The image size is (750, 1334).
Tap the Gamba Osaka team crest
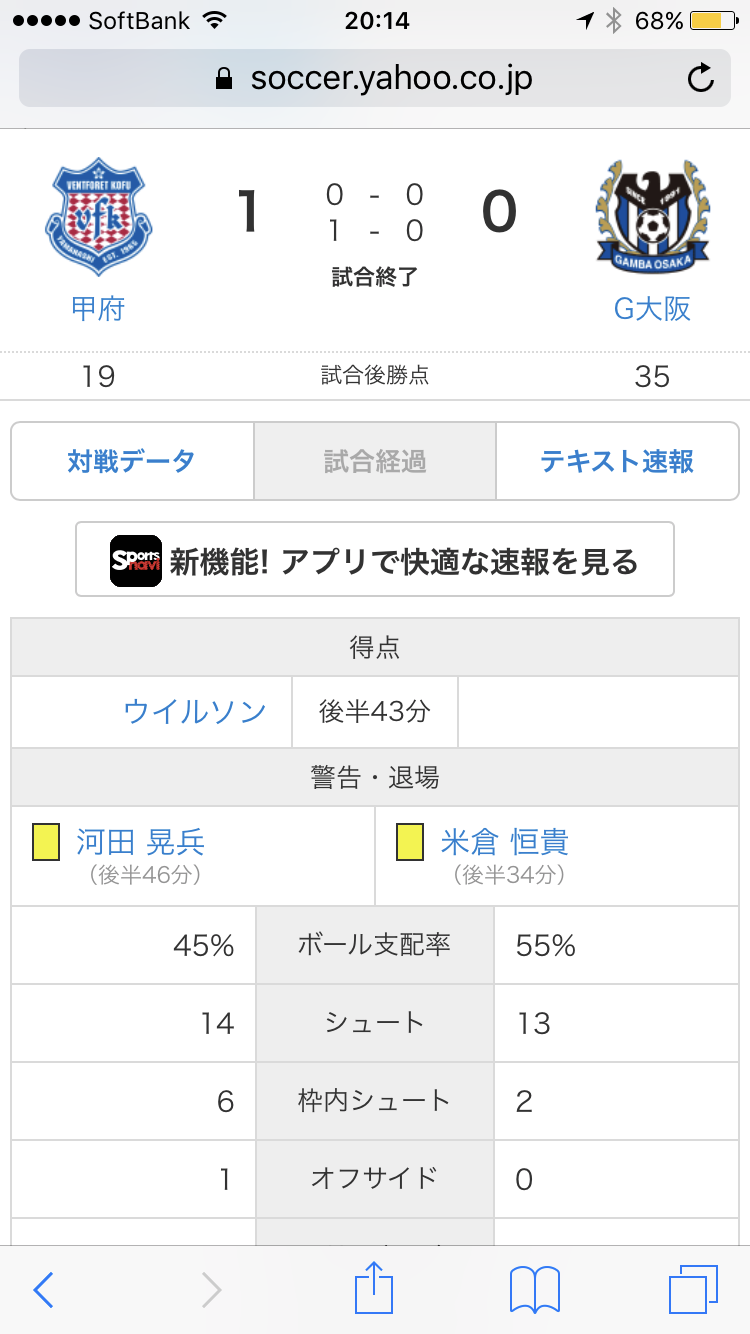click(x=652, y=218)
